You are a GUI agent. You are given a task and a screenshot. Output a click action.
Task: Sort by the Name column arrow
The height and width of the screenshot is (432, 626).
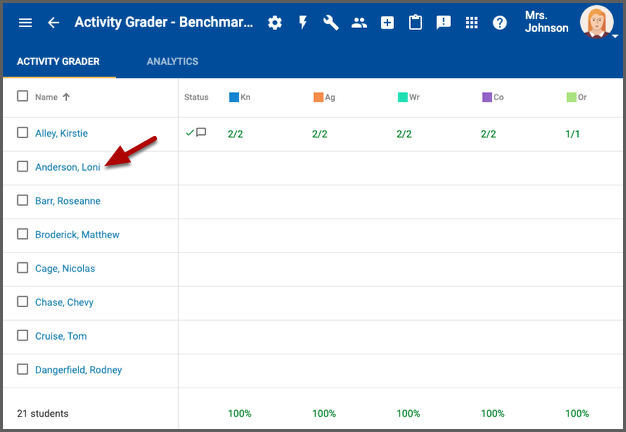67,97
